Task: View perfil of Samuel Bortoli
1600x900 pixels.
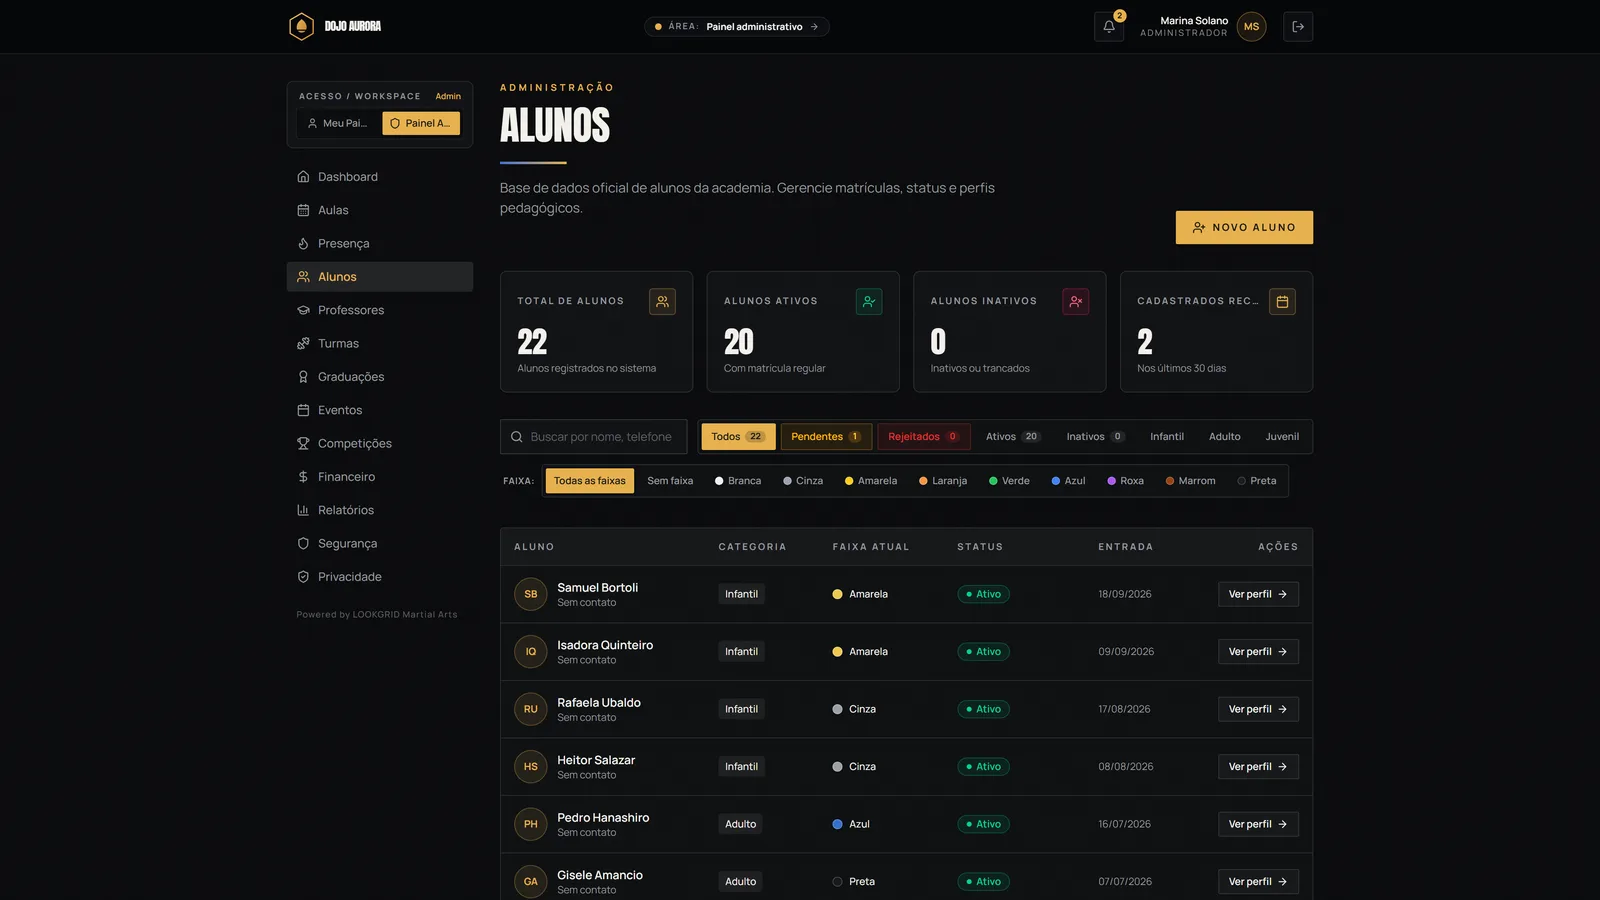Action: pyautogui.click(x=1258, y=594)
